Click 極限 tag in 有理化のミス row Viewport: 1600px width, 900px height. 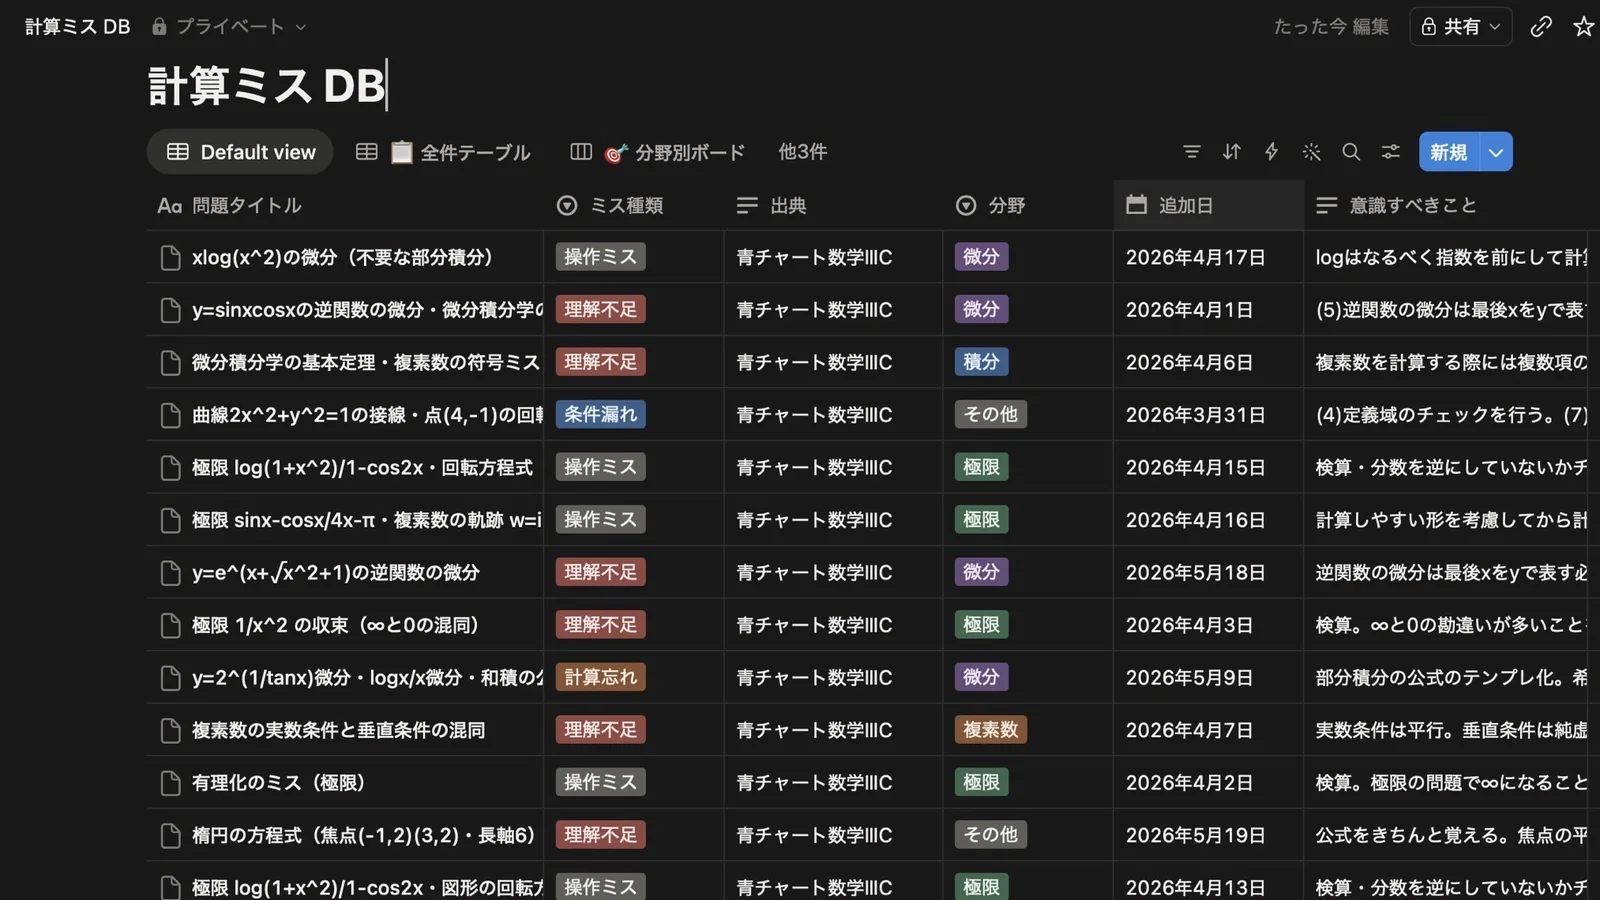981,783
